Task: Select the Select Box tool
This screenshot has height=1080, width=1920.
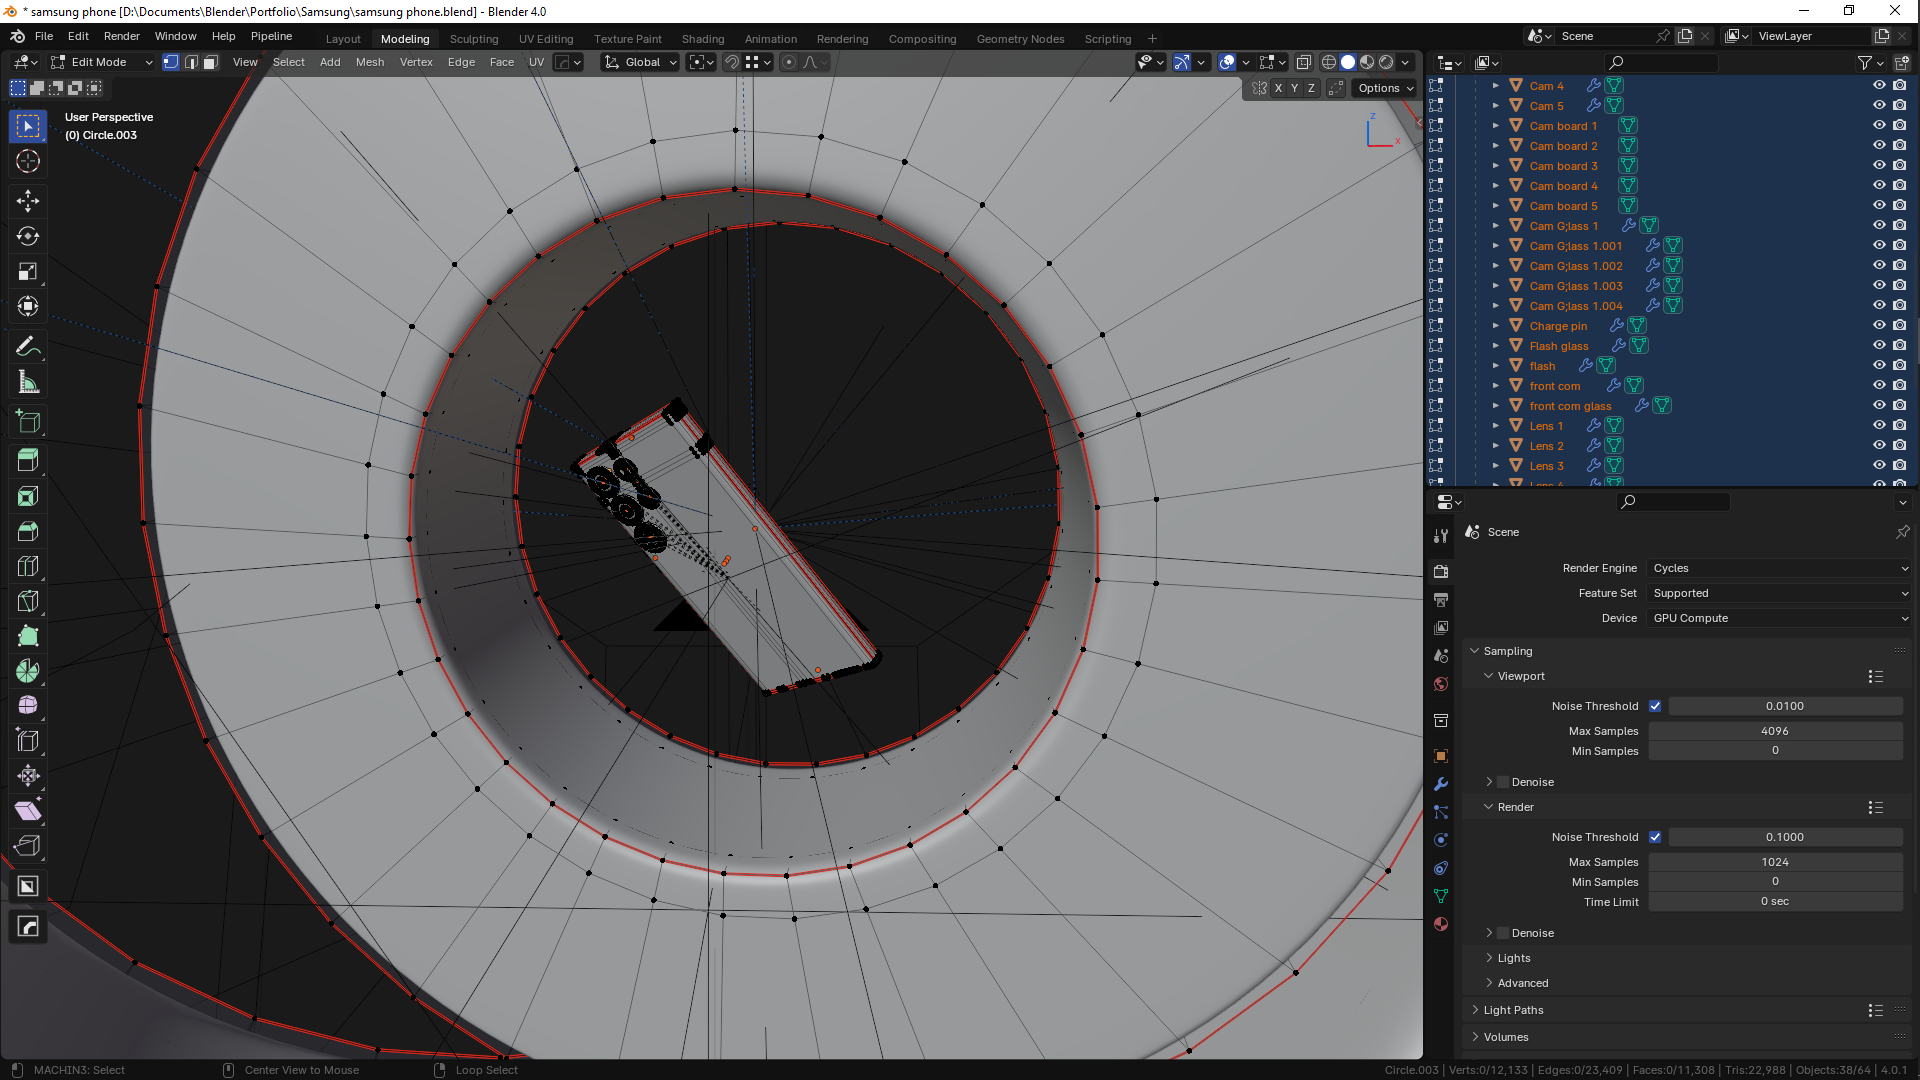Action: coord(28,126)
